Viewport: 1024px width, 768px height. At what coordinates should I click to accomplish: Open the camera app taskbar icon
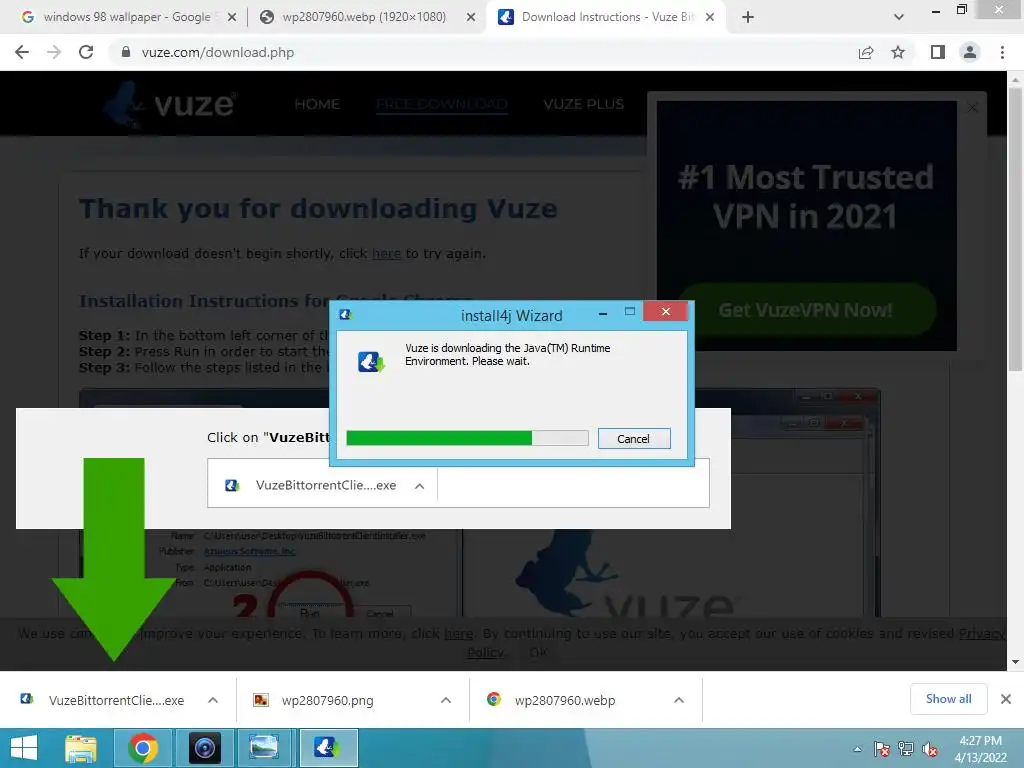pos(204,748)
